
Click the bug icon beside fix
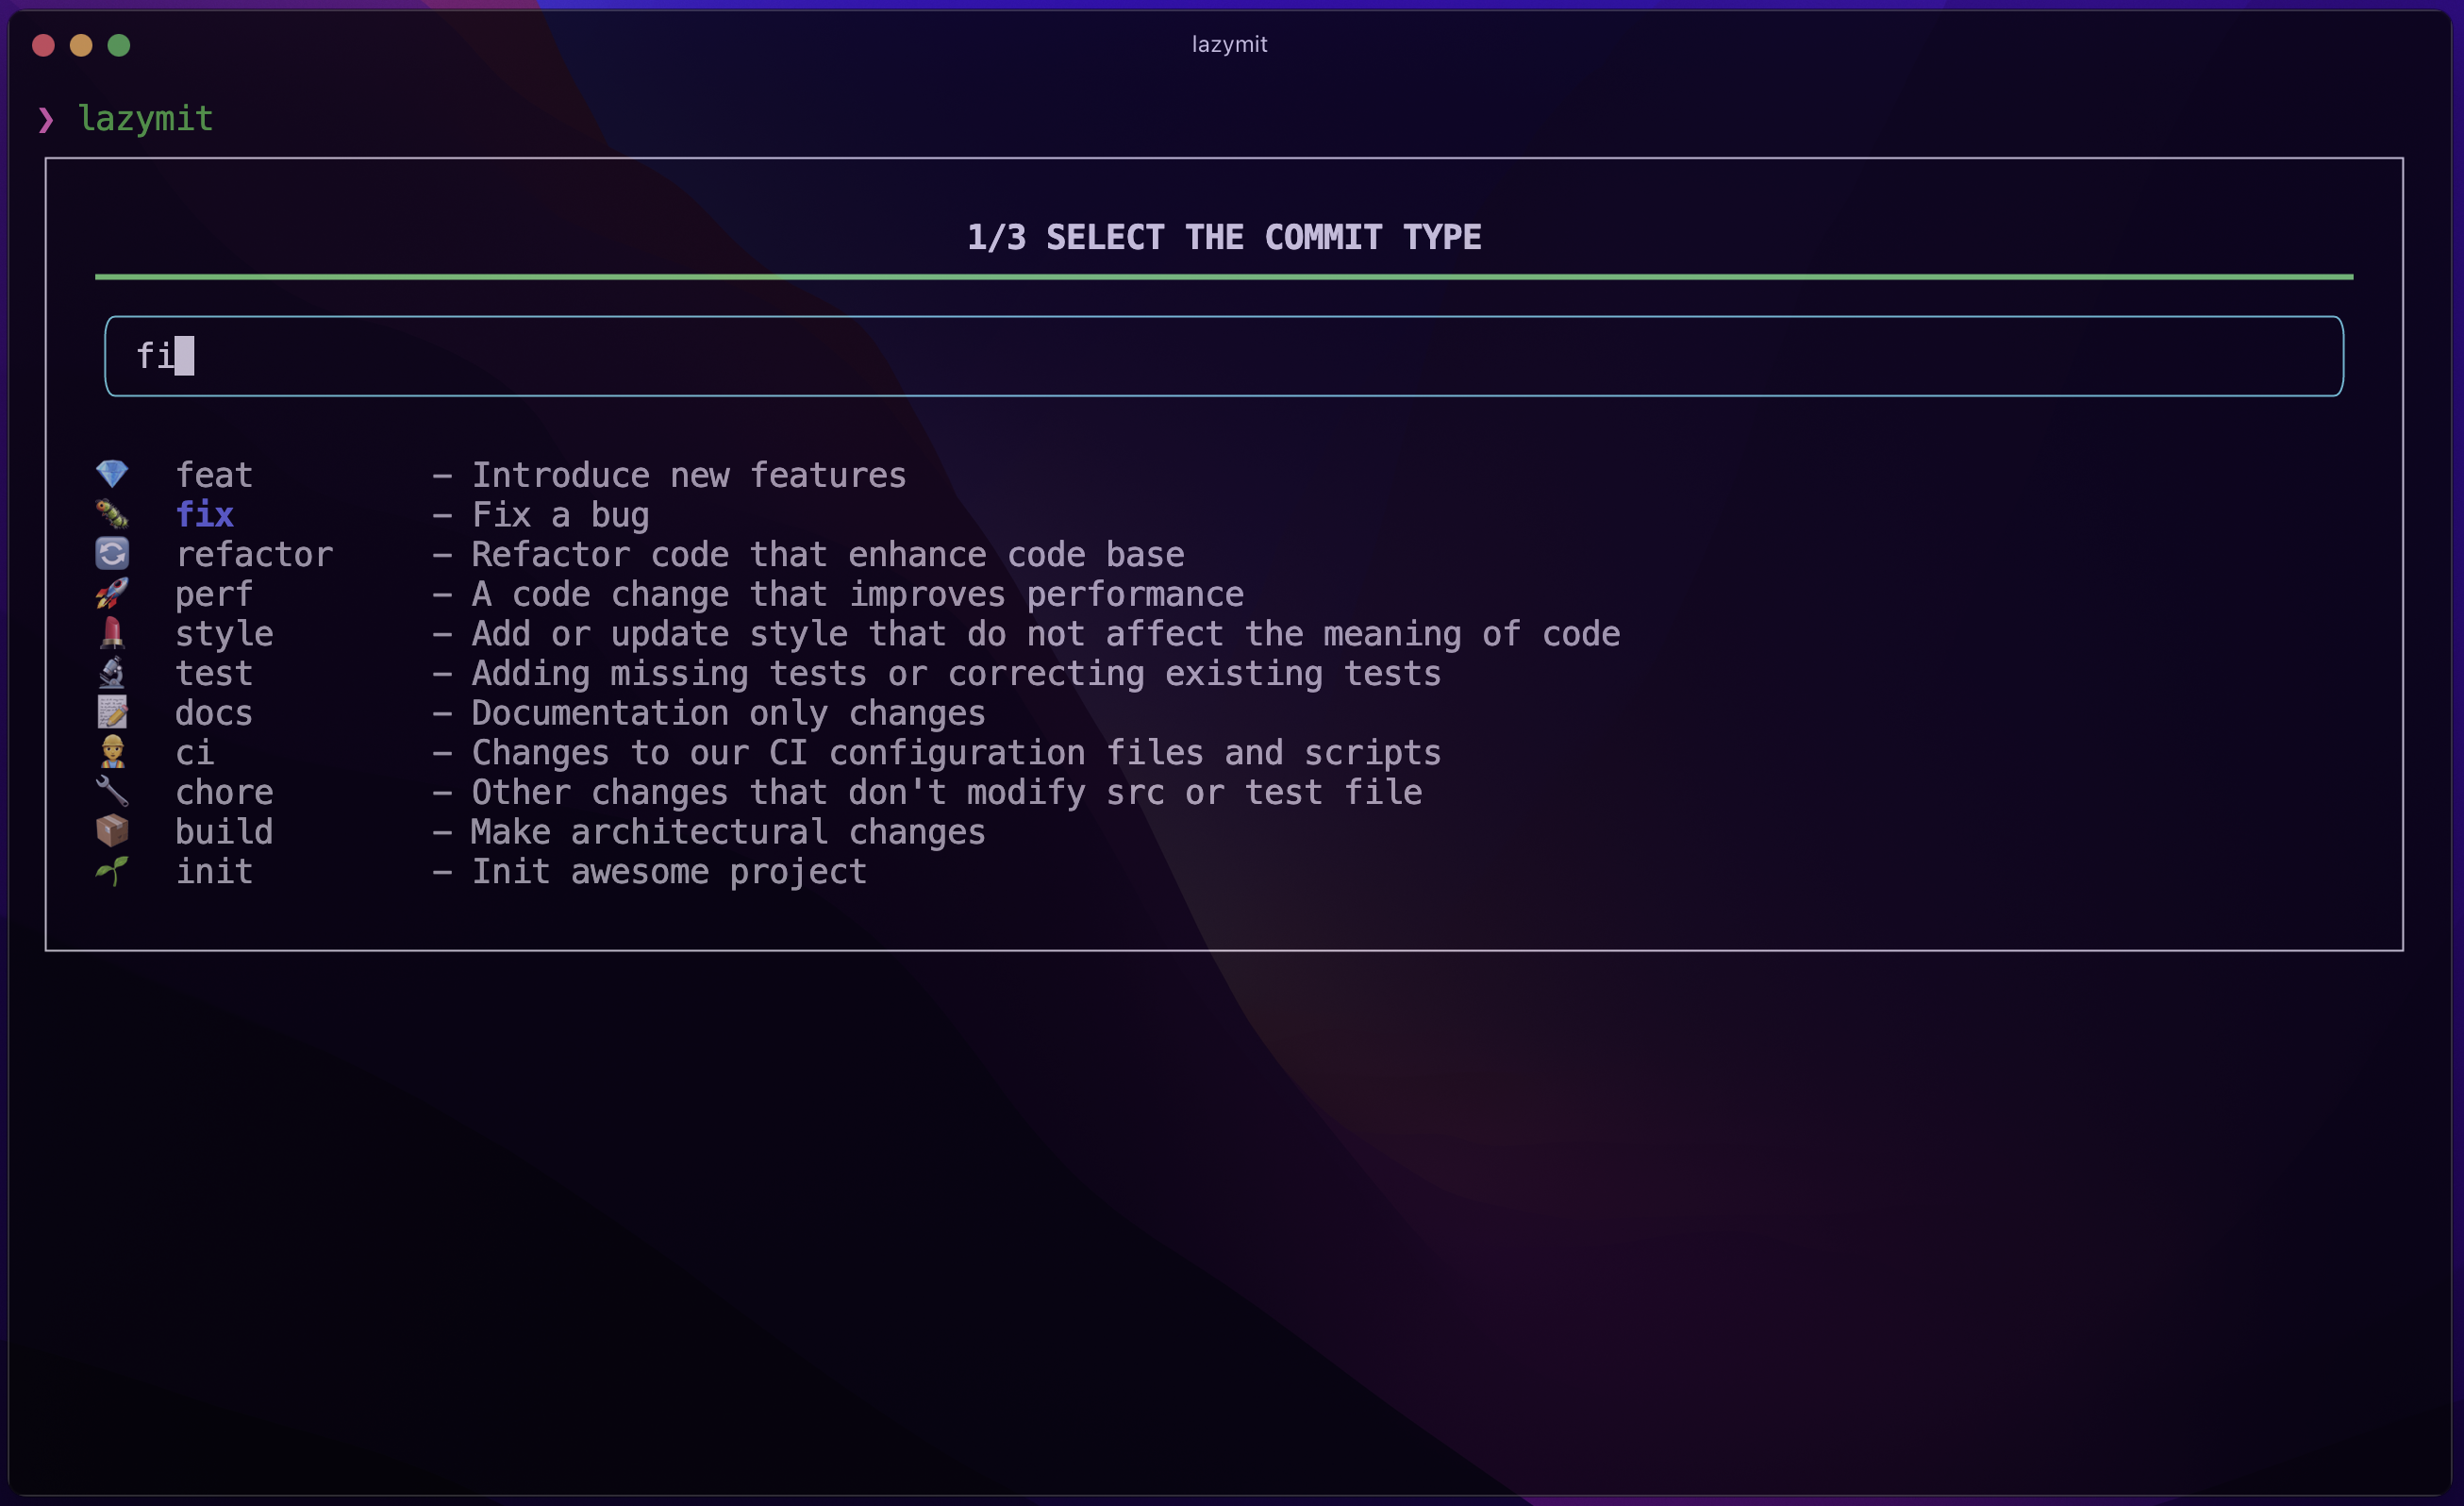(112, 514)
